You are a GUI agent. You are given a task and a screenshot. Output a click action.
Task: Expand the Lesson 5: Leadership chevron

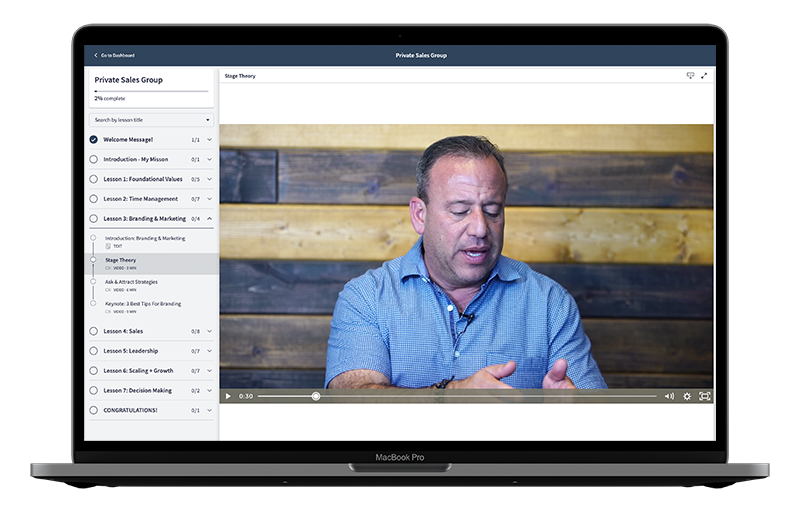tap(210, 351)
